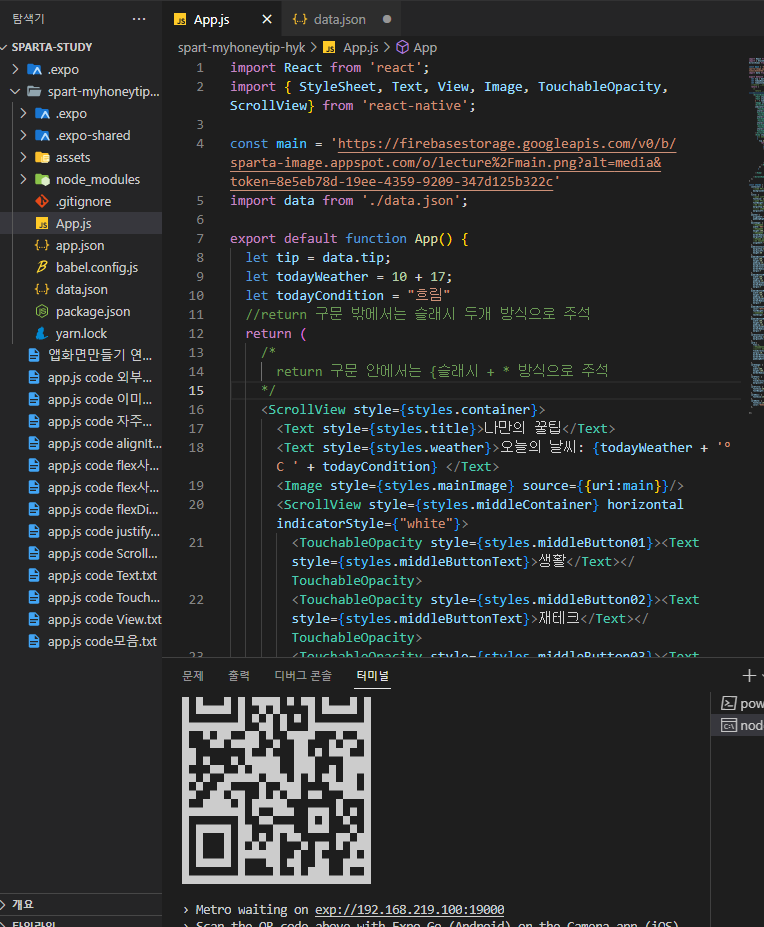Click spart-myhoneytip-hyk breadcrumb

point(241,48)
